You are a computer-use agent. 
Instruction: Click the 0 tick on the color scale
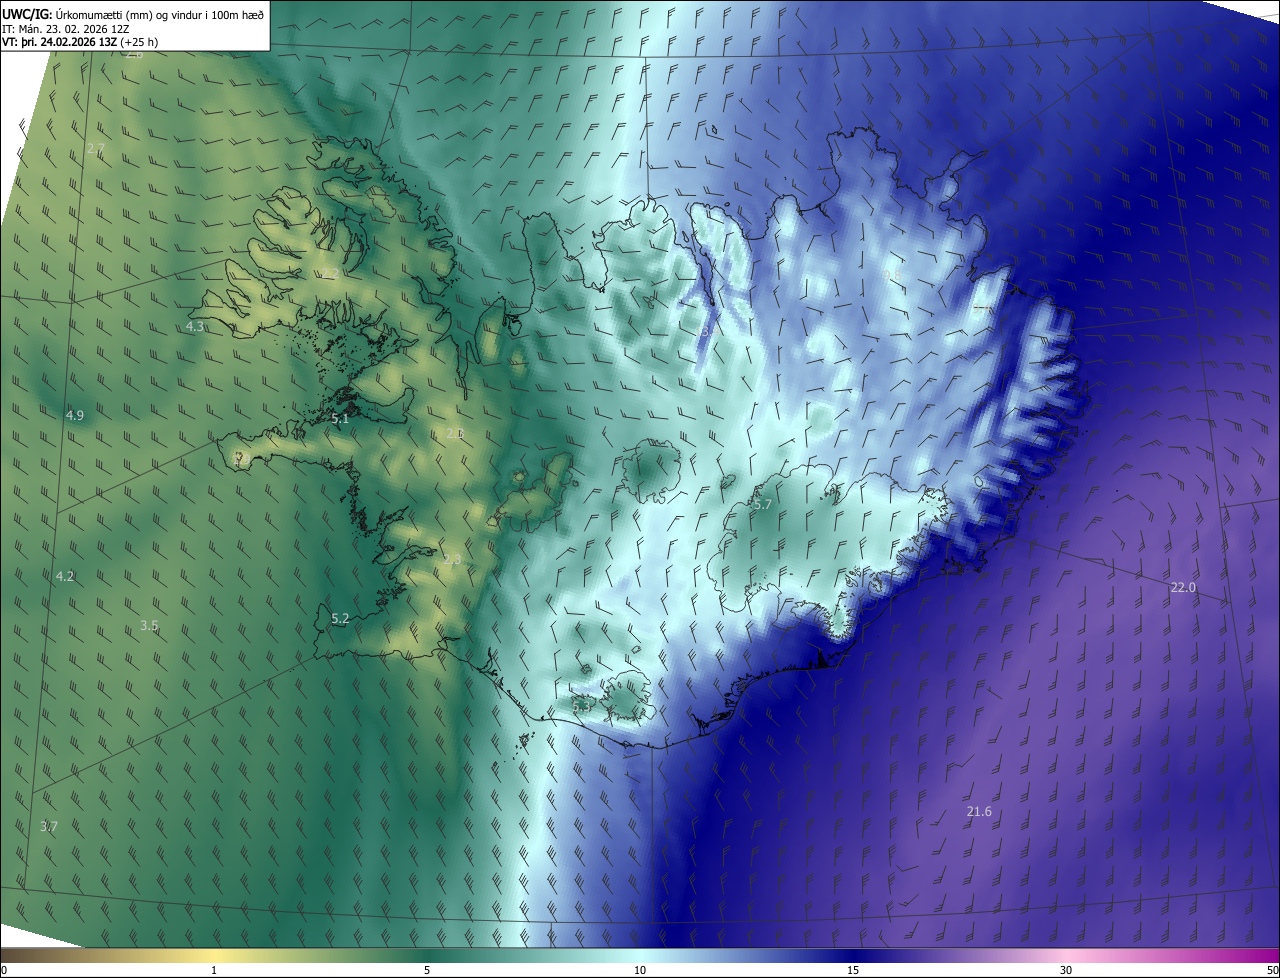pyautogui.click(x=4, y=971)
